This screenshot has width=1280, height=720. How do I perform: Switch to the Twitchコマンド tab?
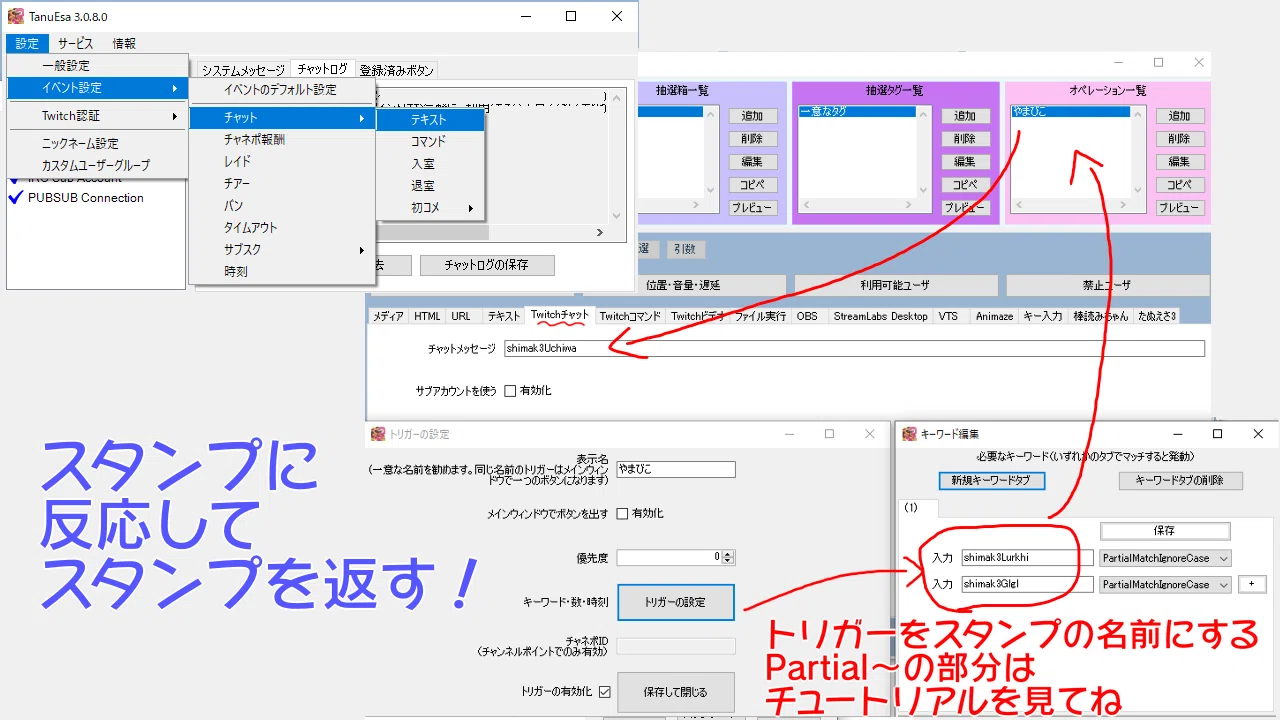(x=630, y=316)
